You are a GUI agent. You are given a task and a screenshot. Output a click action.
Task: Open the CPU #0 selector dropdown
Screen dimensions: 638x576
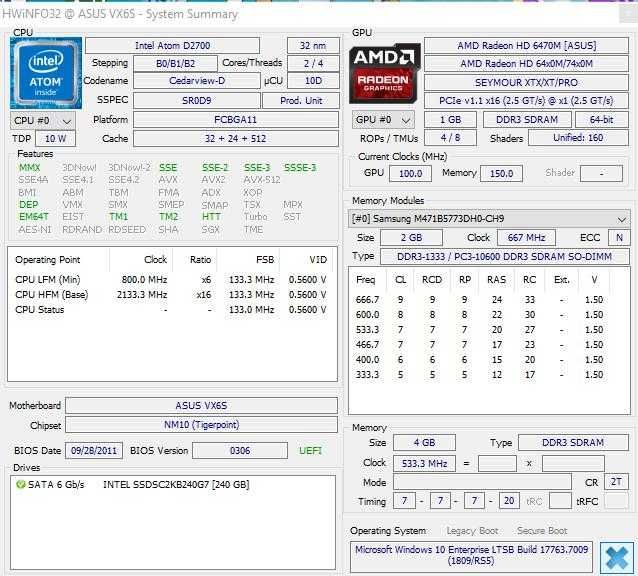pyautogui.click(x=42, y=121)
